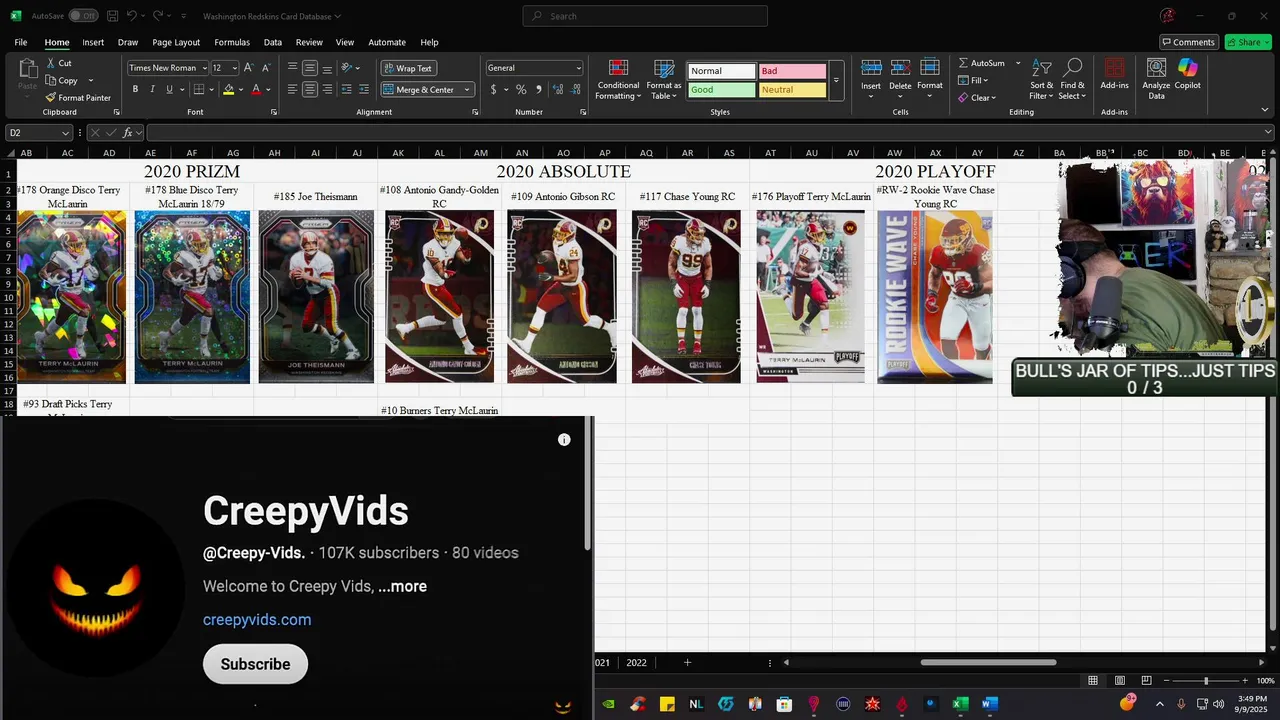1280x720 pixels.
Task: Decrease the font size with smaller A
Action: 266,68
